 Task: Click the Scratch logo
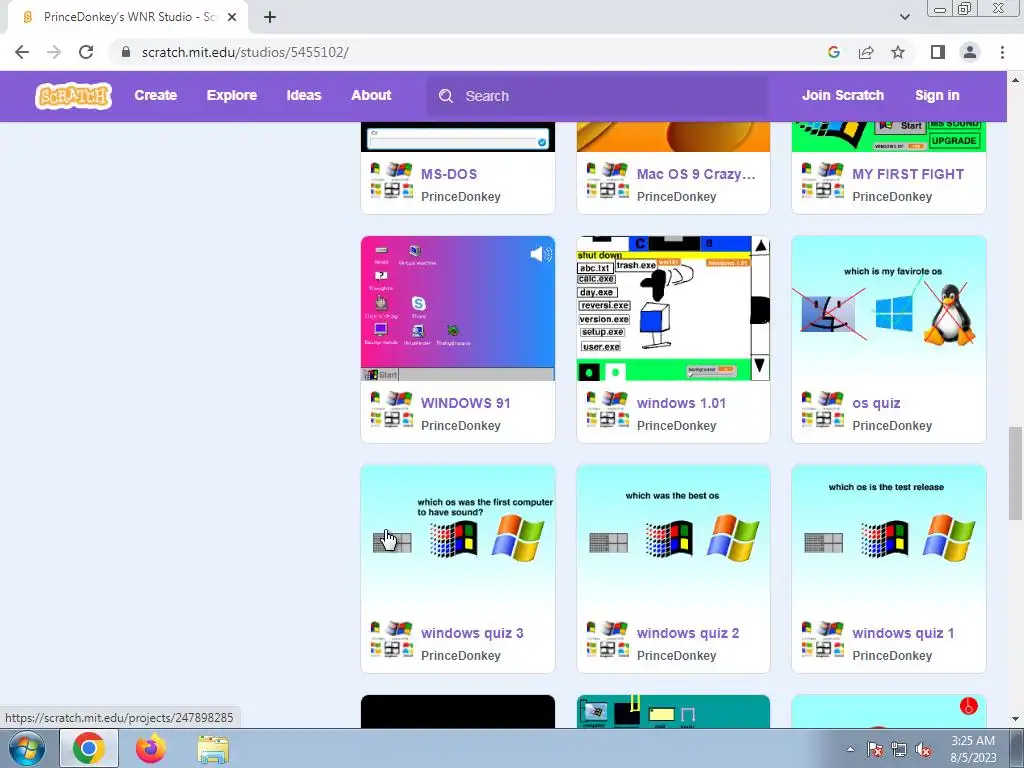point(73,95)
